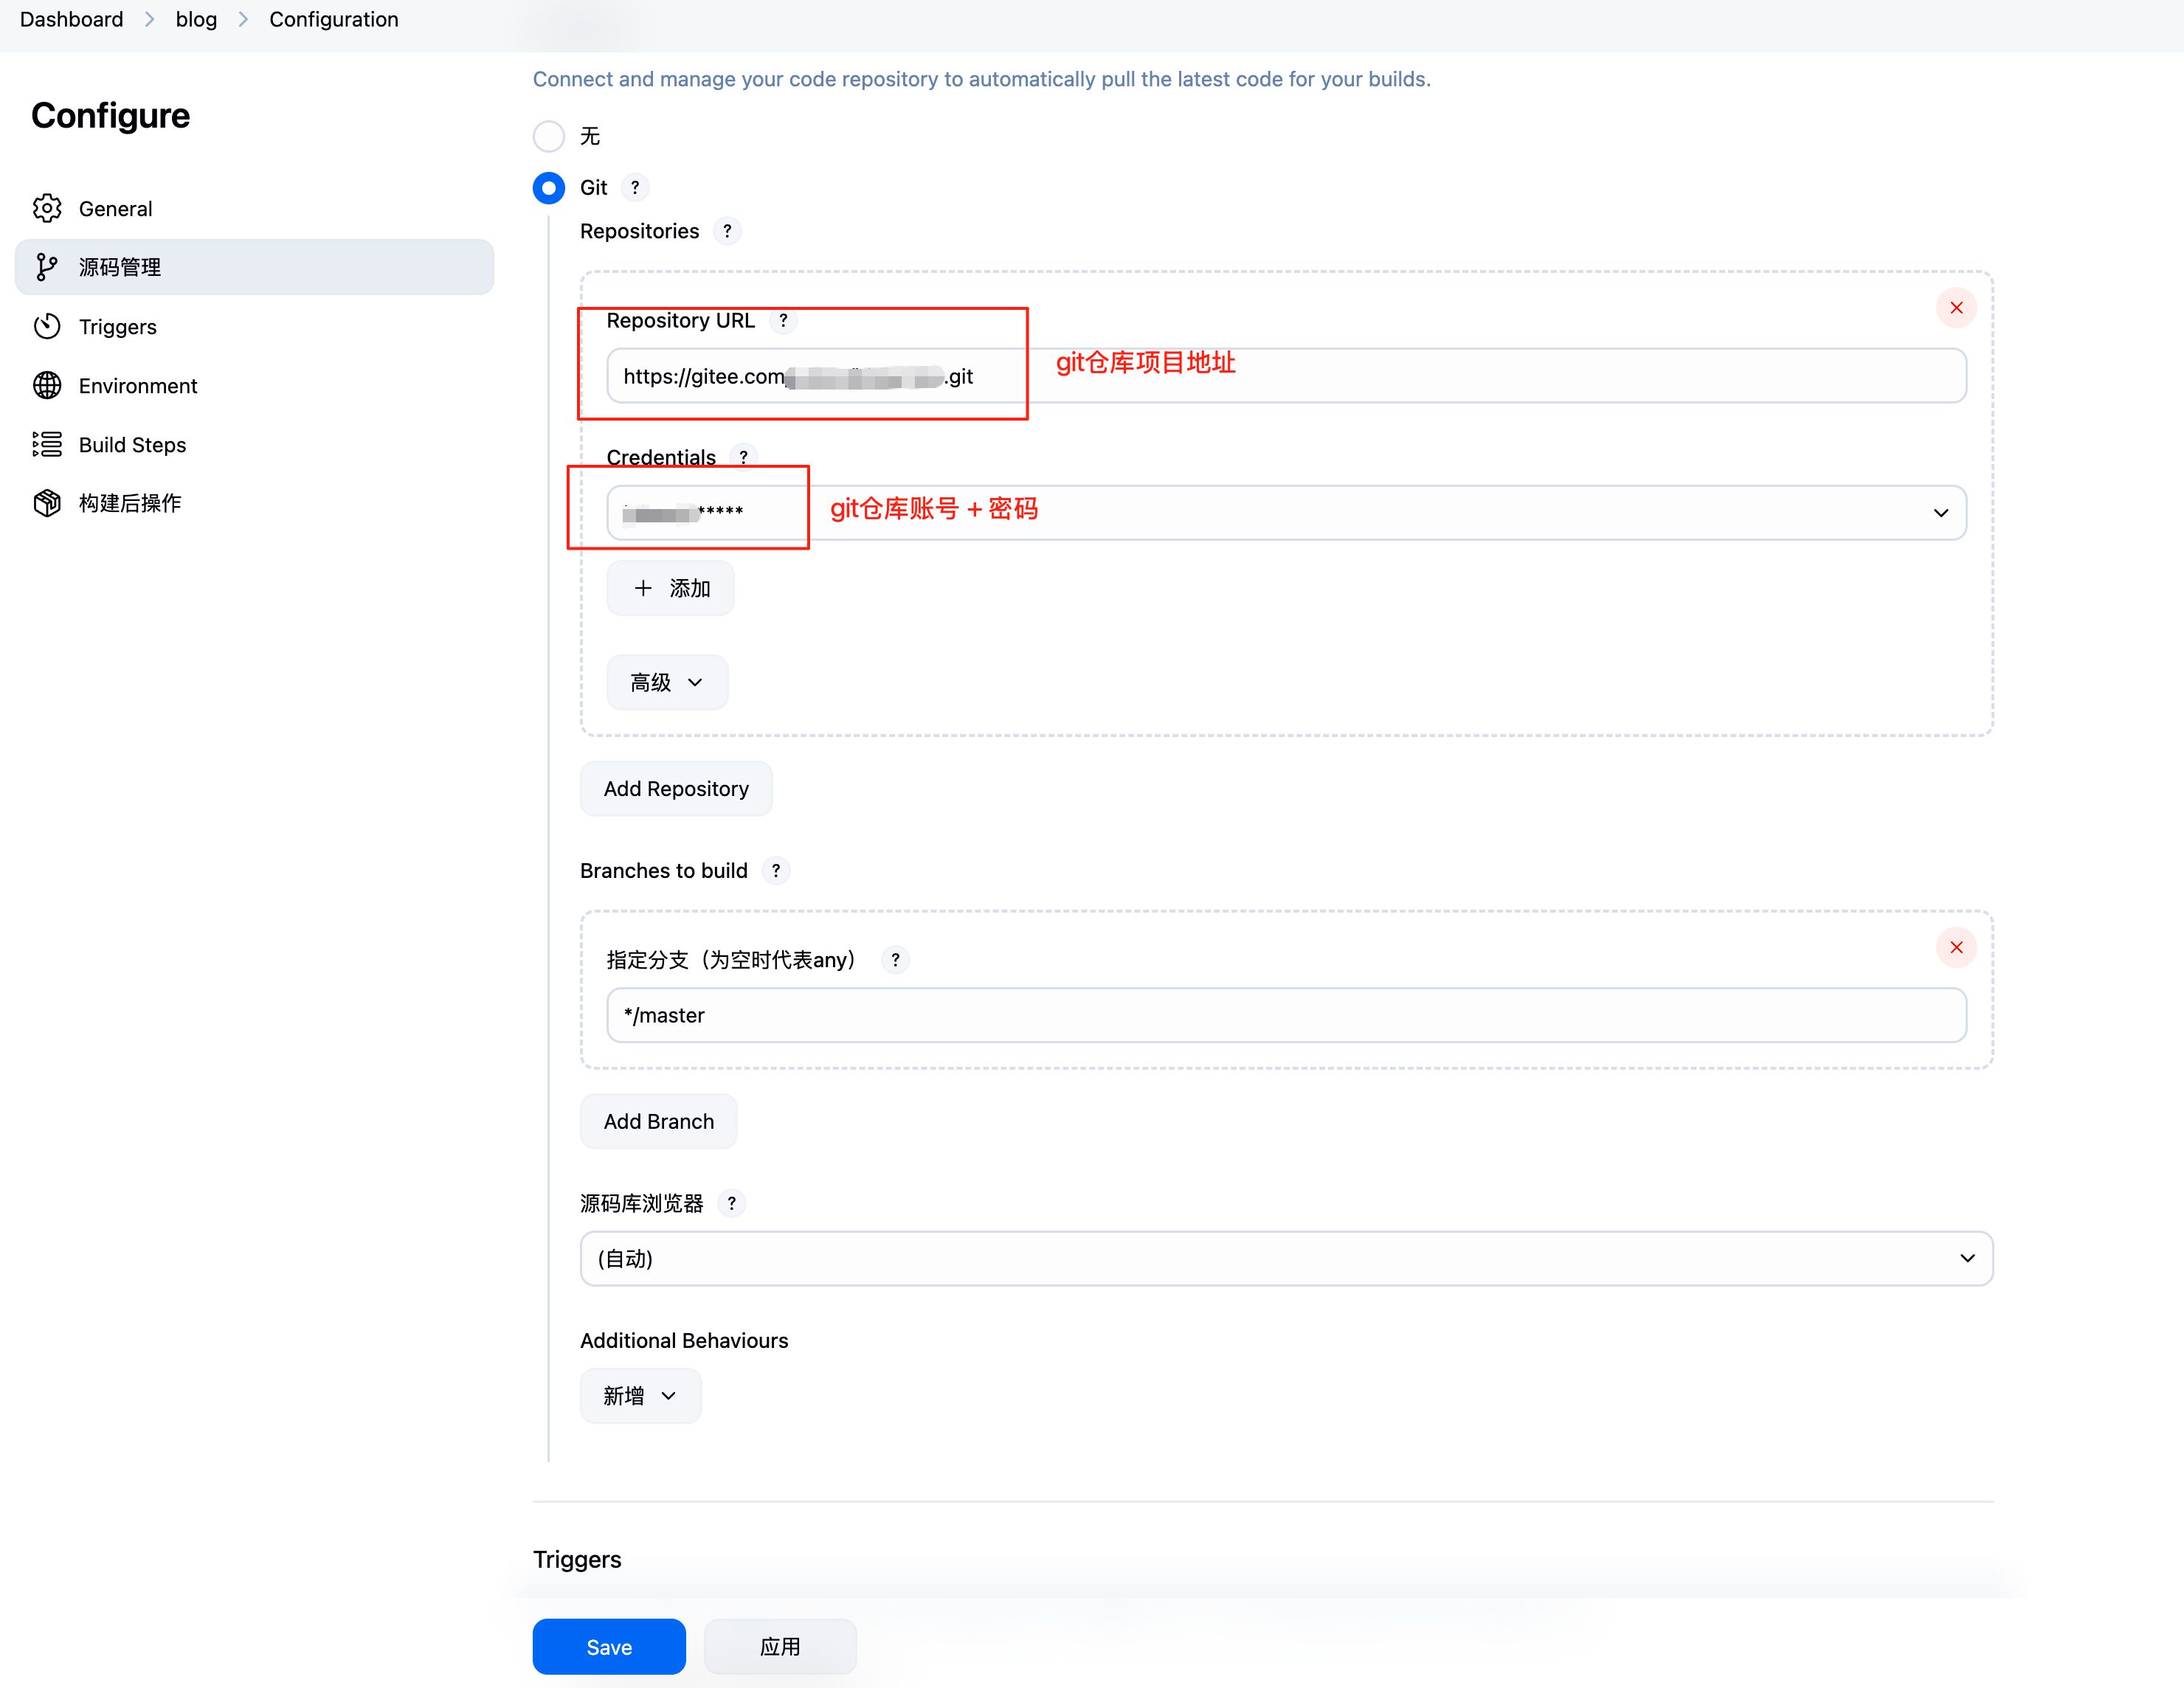2184x1688 pixels.
Task: Click the Additional Behaviours label
Action: point(684,1340)
